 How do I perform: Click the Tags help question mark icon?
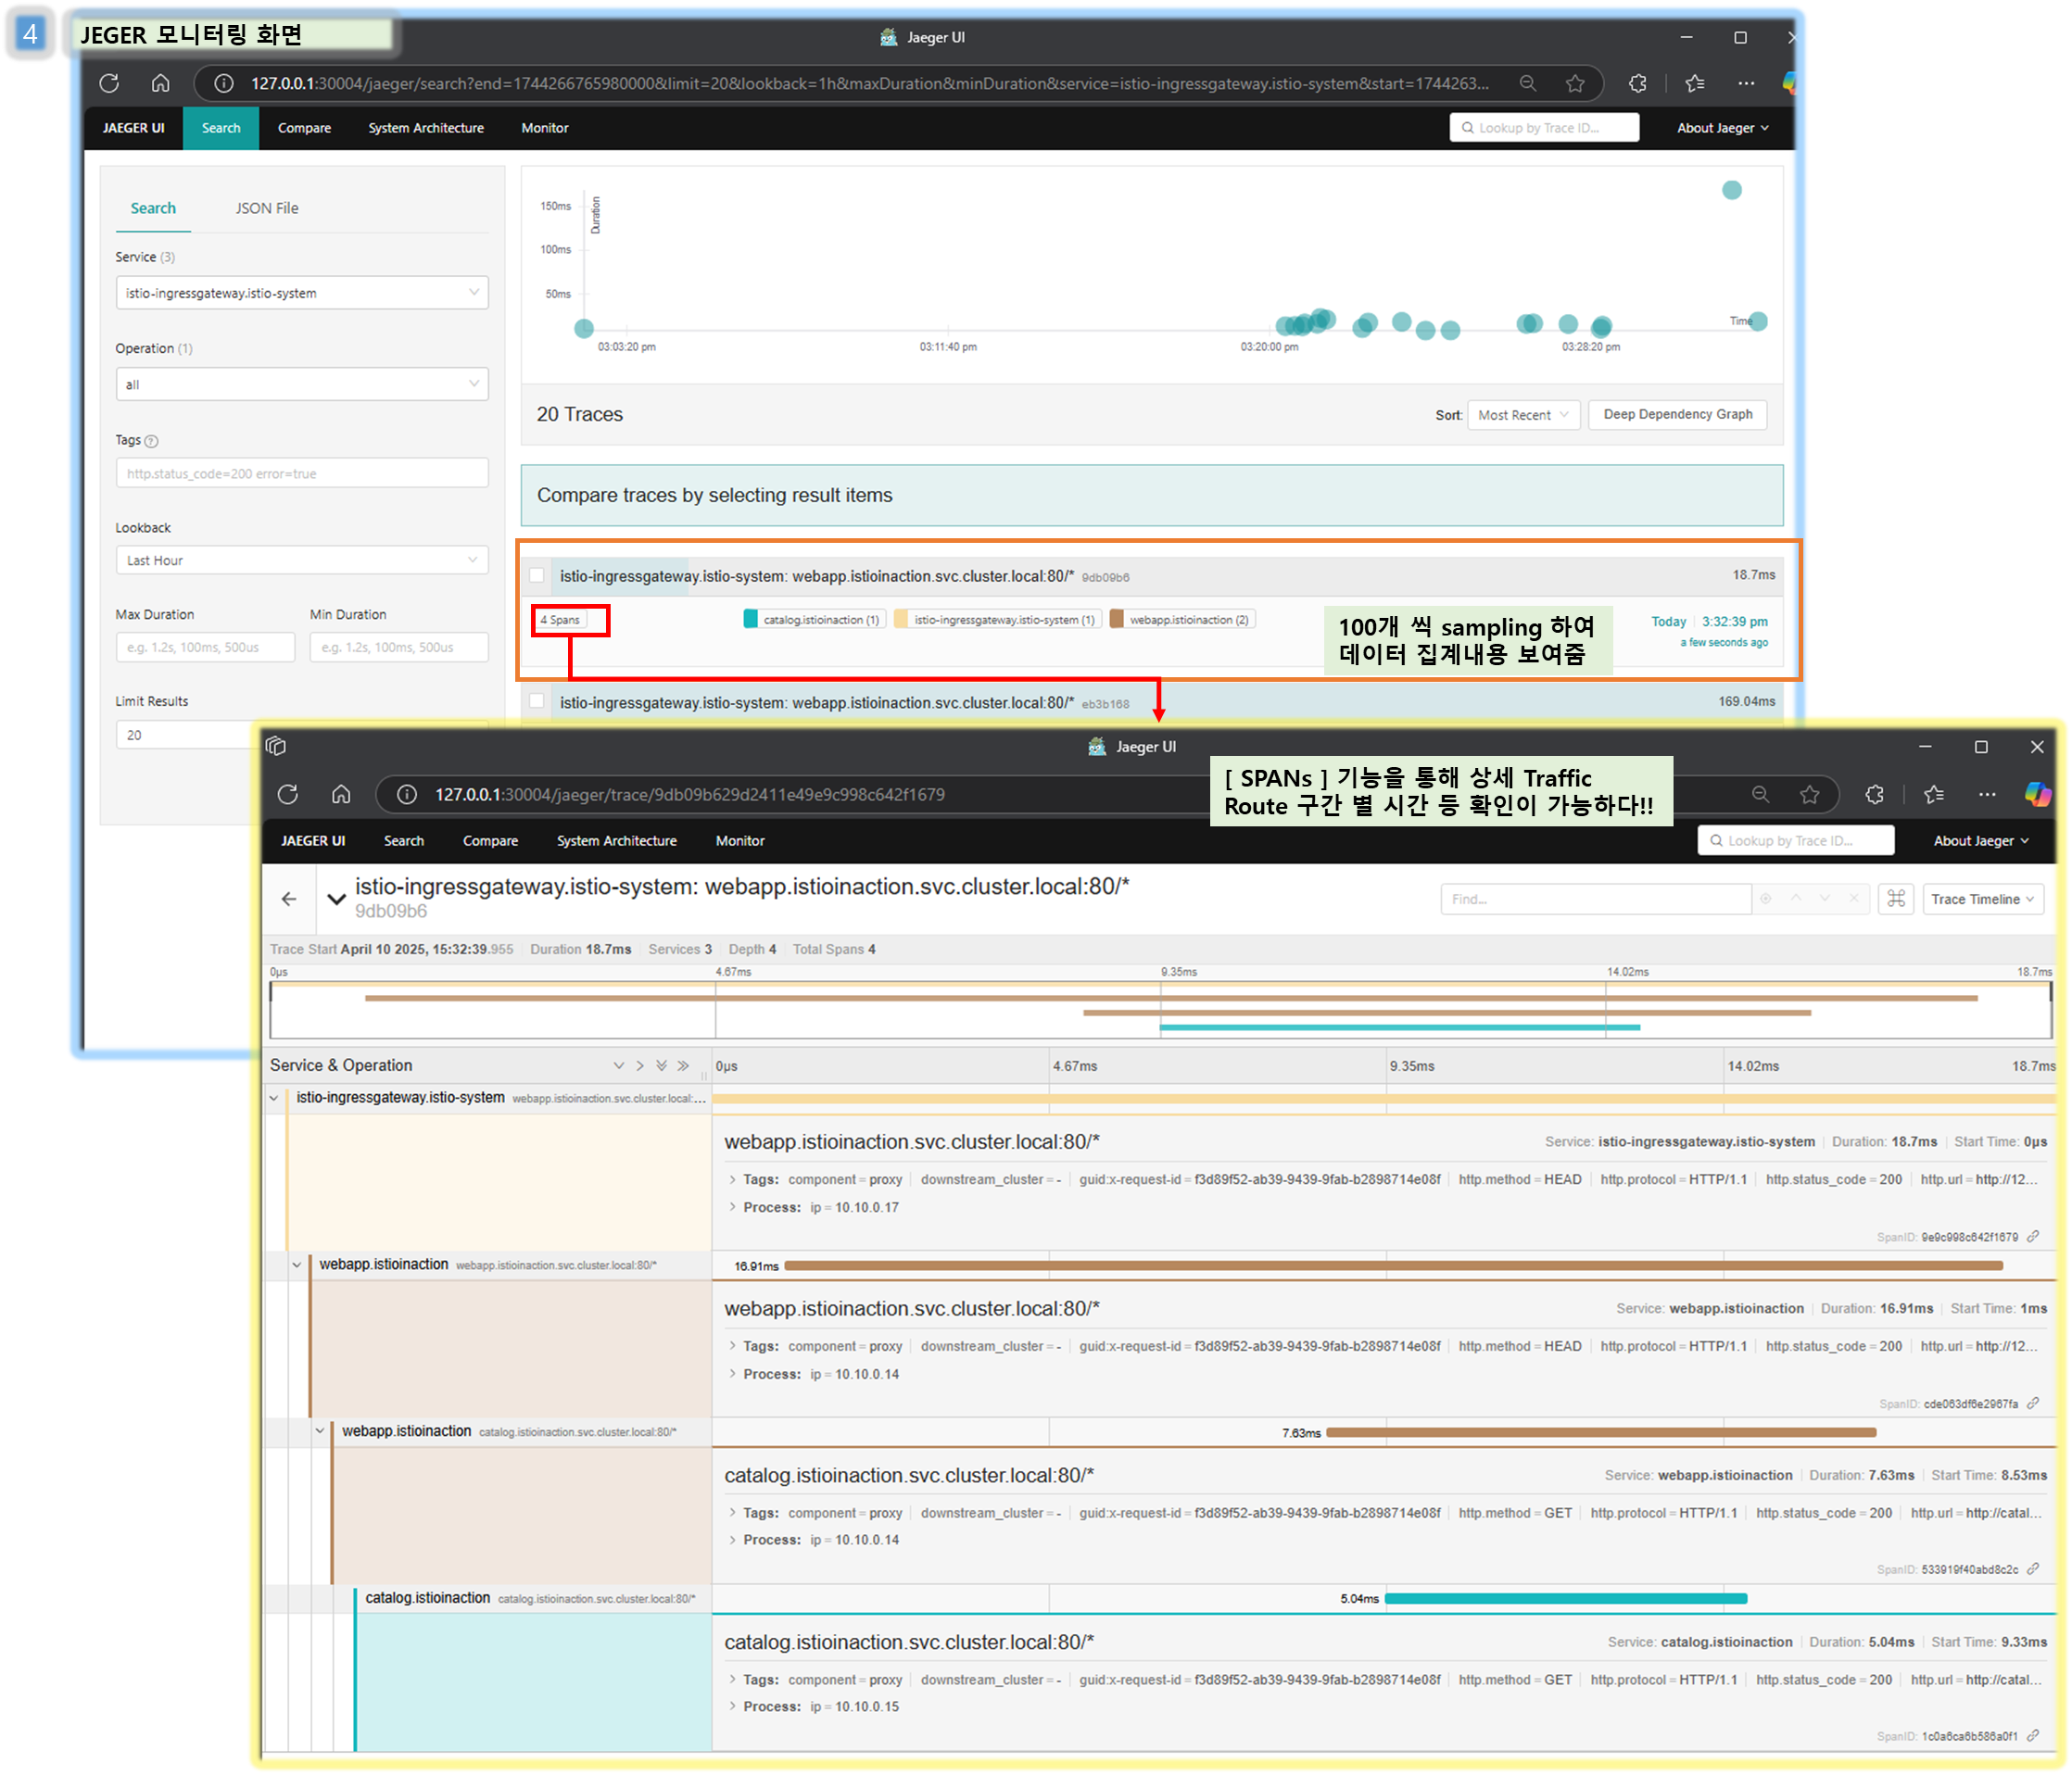point(151,441)
